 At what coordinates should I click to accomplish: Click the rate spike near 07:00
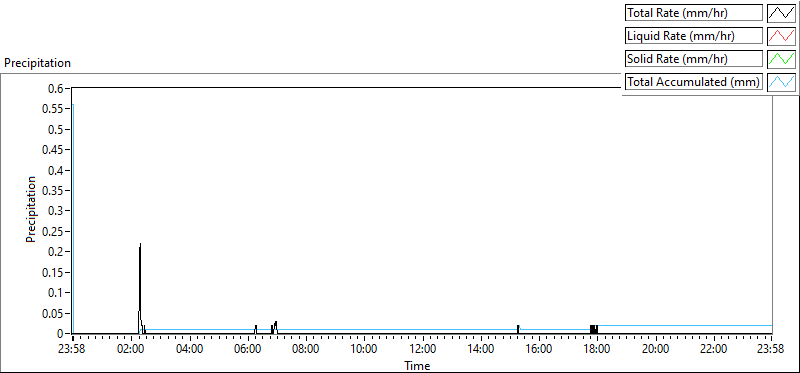[x=275, y=328]
